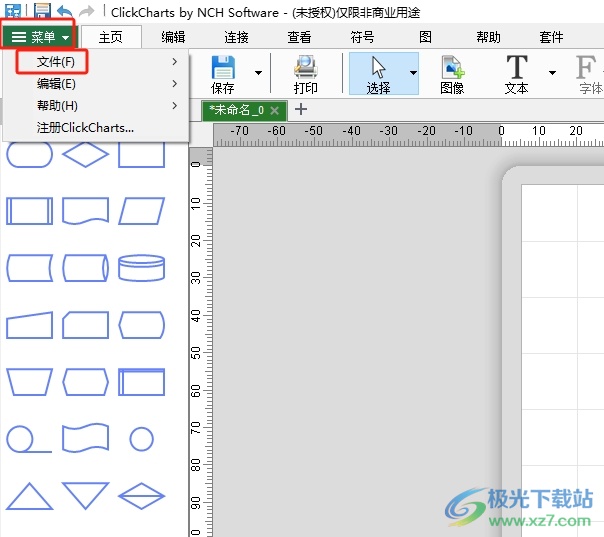Pick the manual input slanted-top shape
Viewport: 604px width, 537px height.
30,325
